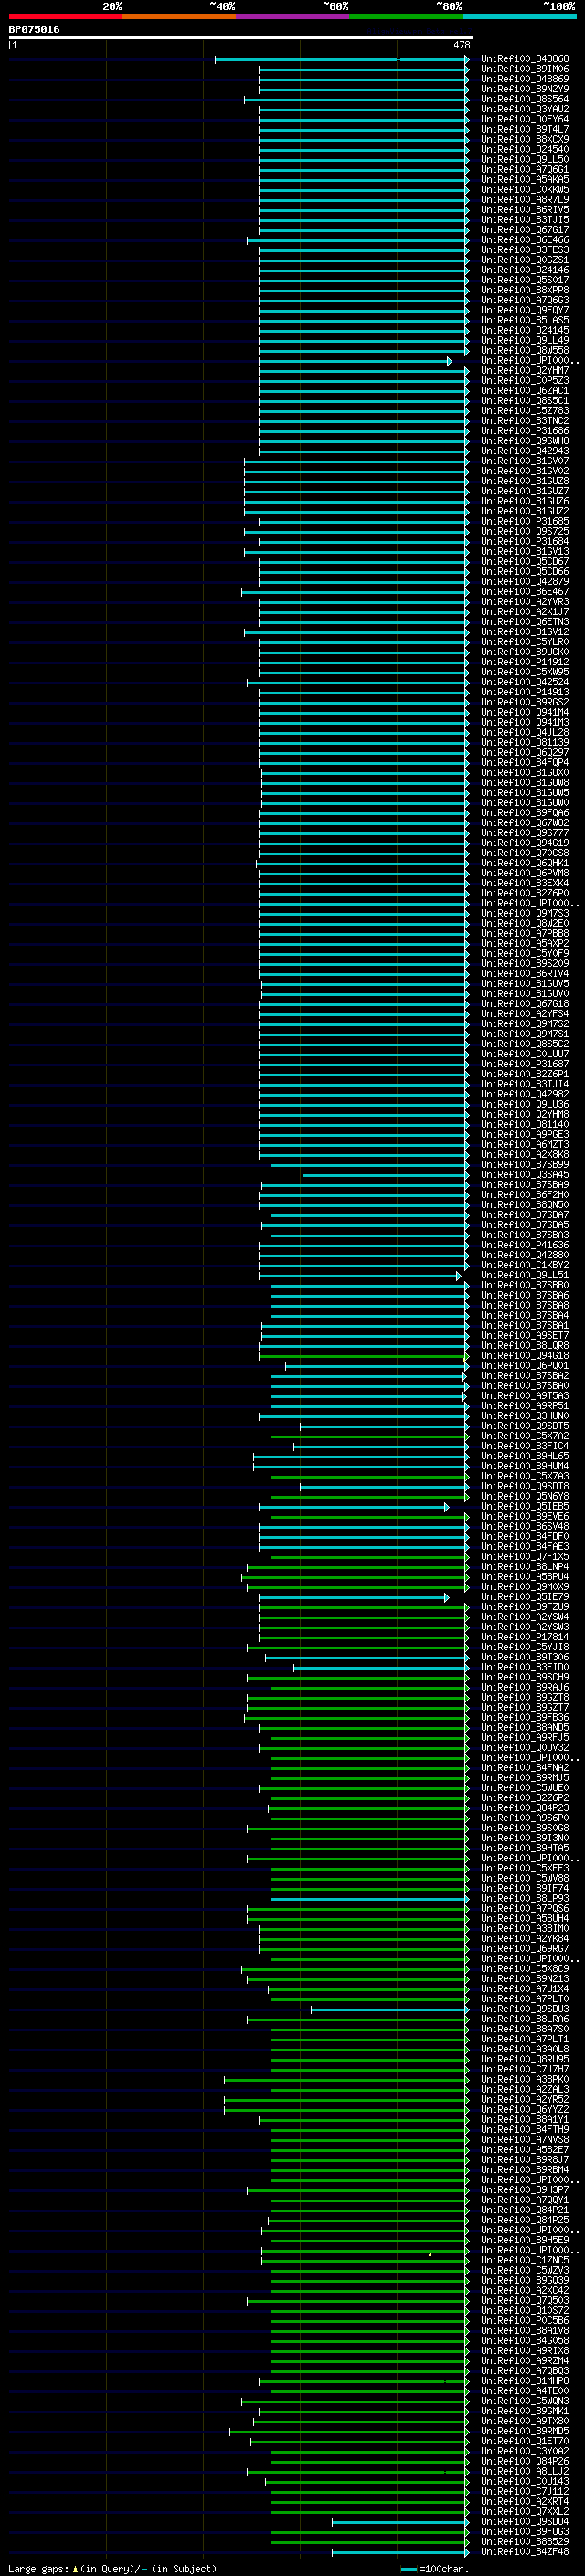Click the orange ~40% identity legend segment
585x2576 pixels.
(179, 16)
